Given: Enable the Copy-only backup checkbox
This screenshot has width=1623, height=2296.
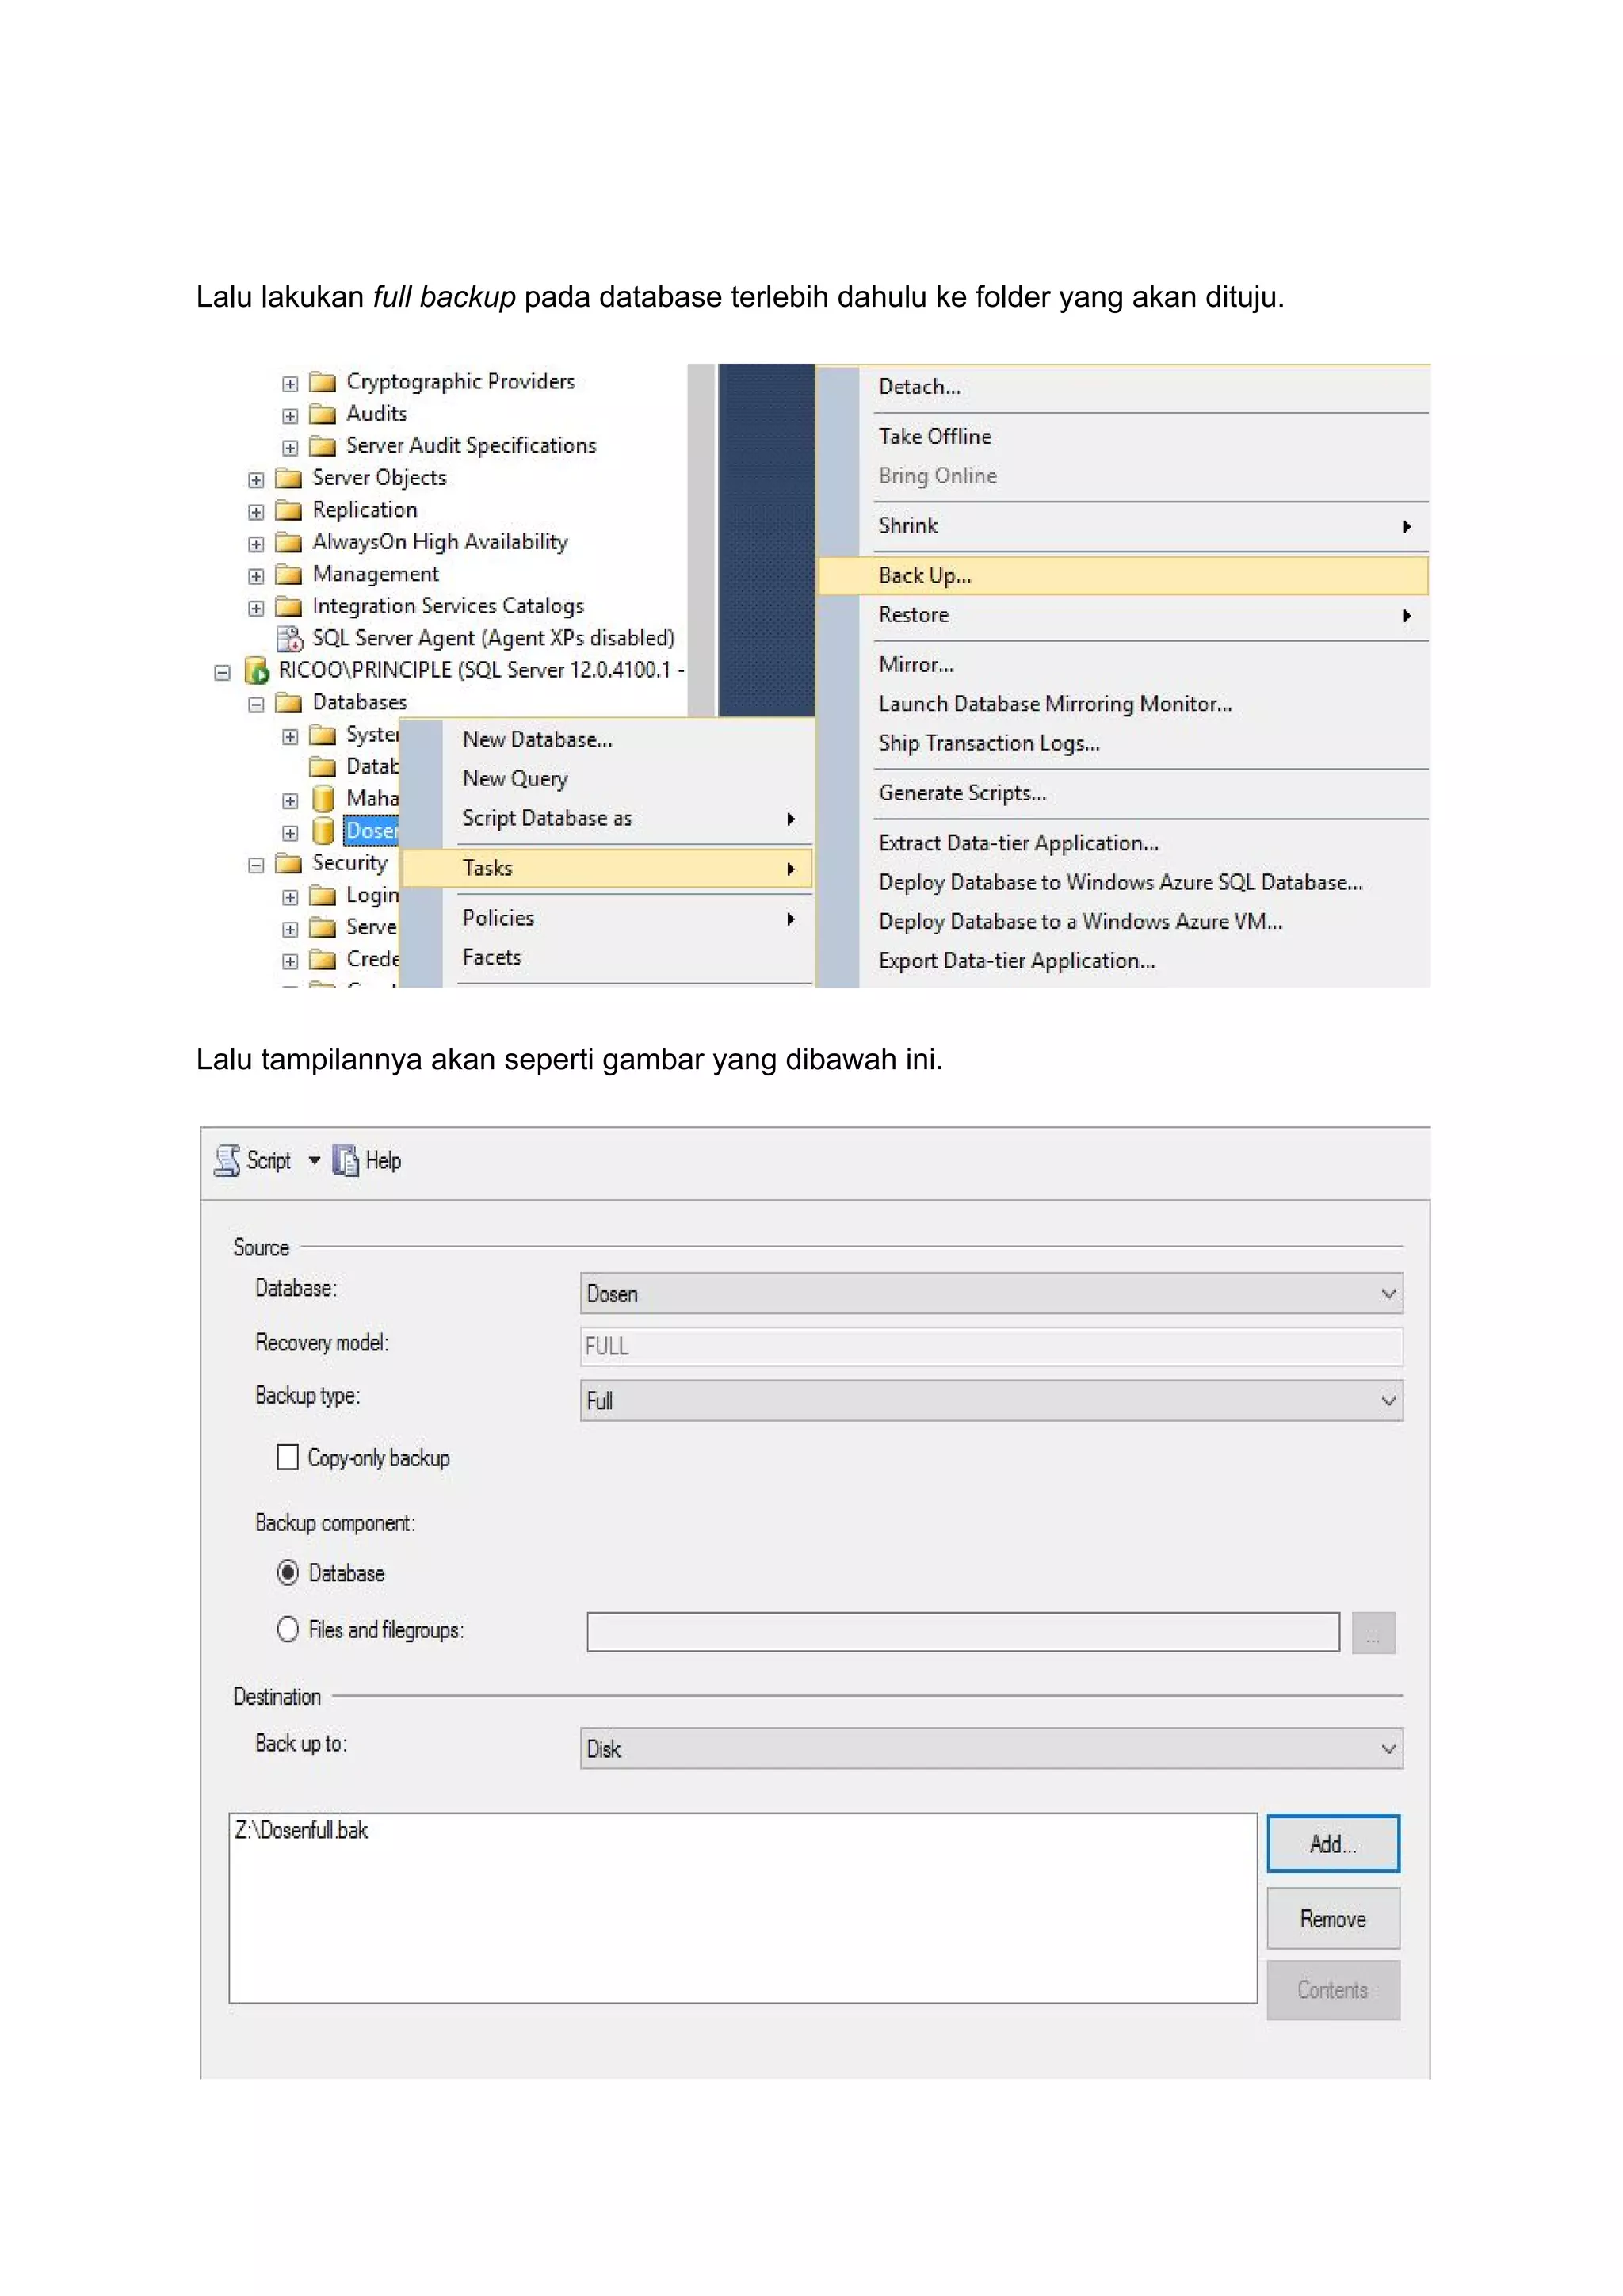Looking at the screenshot, I should [288, 1457].
